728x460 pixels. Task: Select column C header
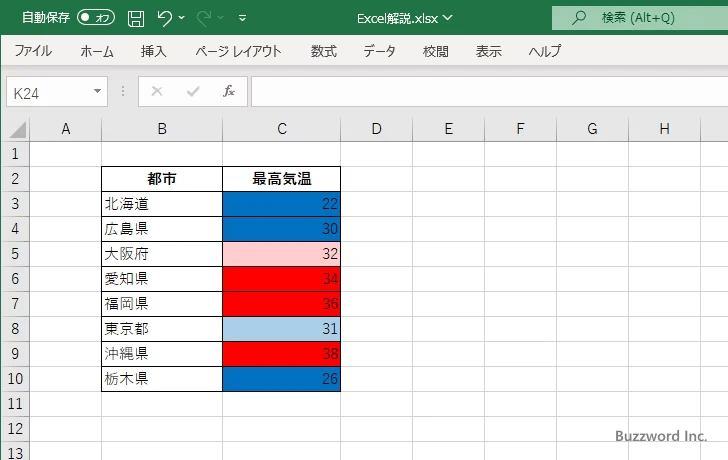tap(282, 129)
